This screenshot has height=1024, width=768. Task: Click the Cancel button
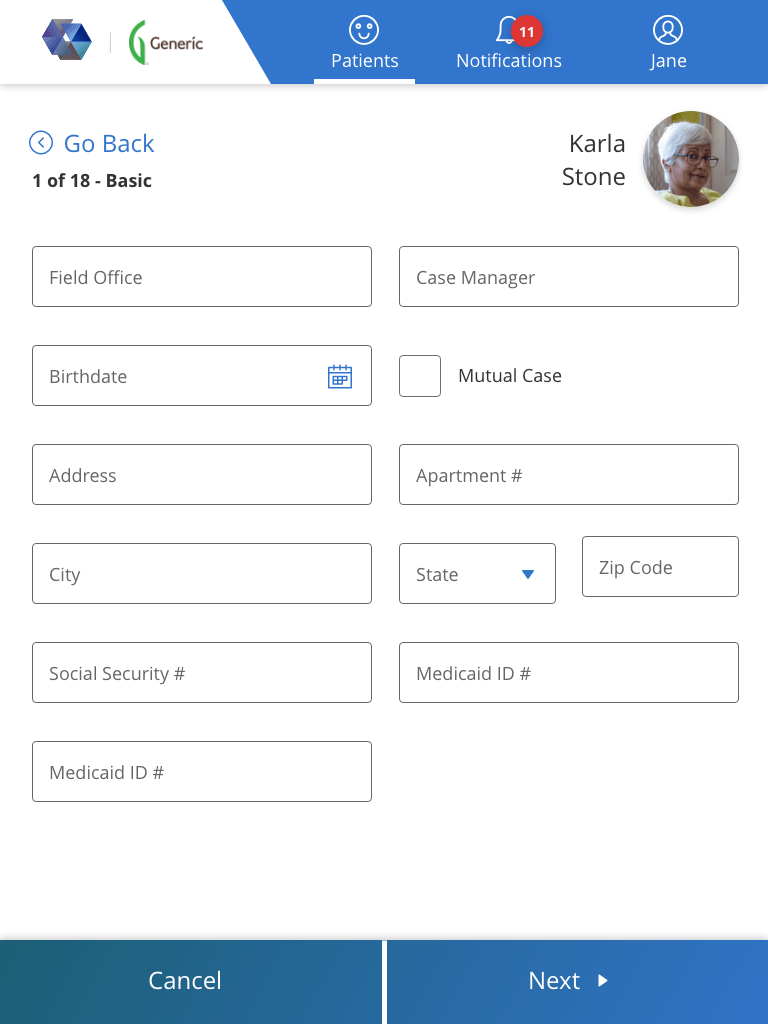pos(191,982)
